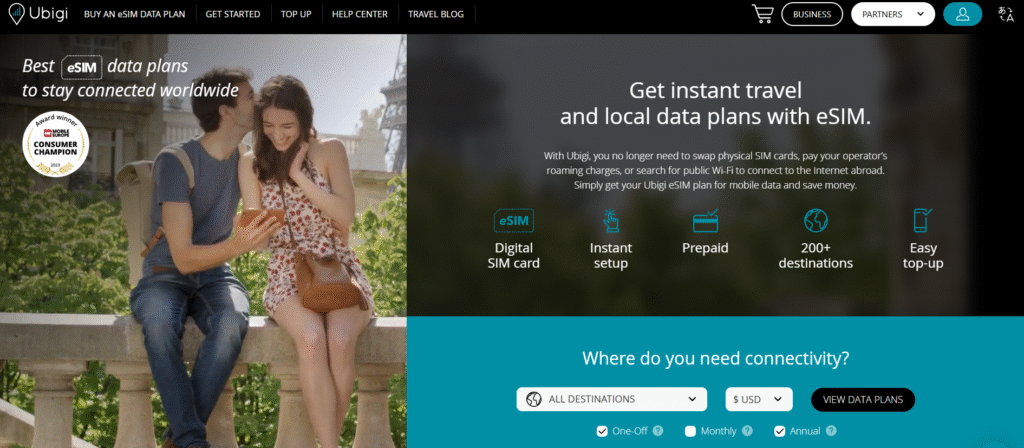Click the '200+ destinations' label

tap(816, 256)
